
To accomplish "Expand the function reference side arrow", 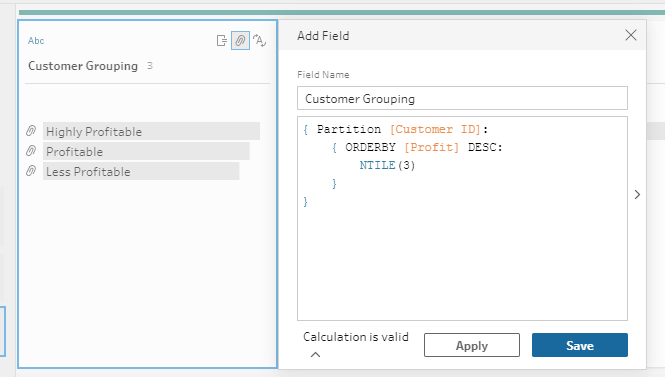I will click(x=637, y=195).
